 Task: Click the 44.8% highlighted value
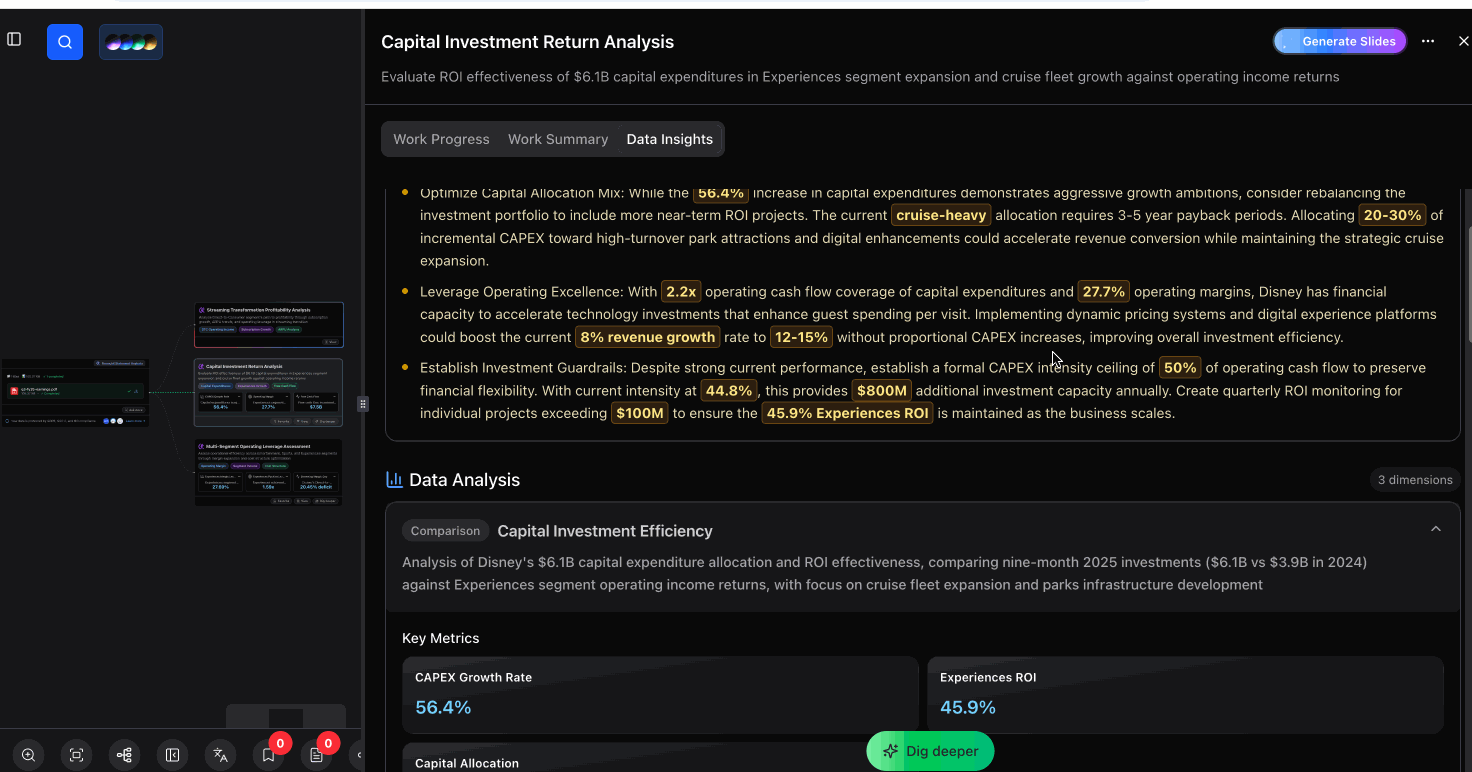coord(729,391)
